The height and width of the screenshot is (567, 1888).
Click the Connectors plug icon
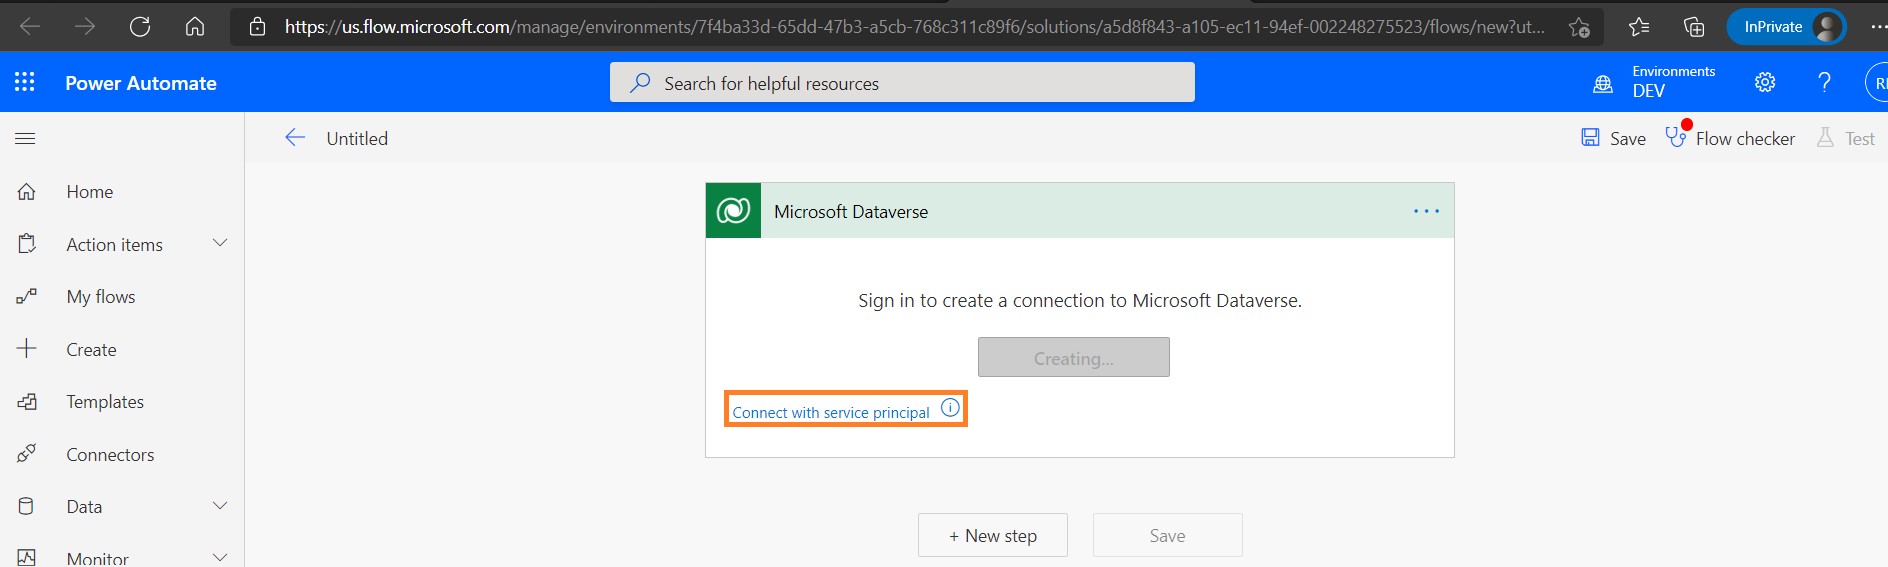click(x=27, y=453)
